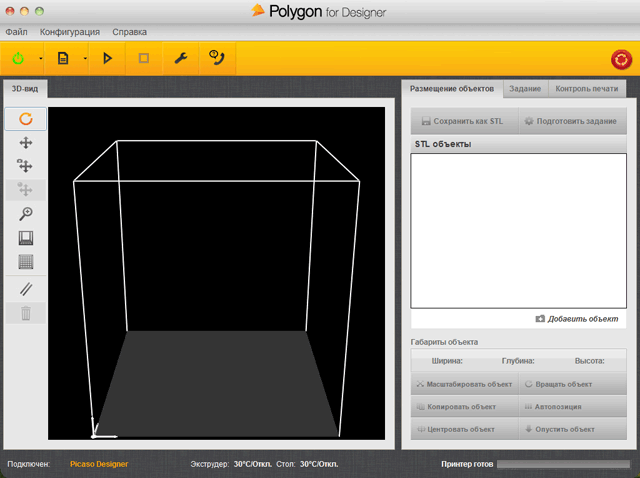Click the trash delete object icon
640x478 pixels.
pos(26,313)
